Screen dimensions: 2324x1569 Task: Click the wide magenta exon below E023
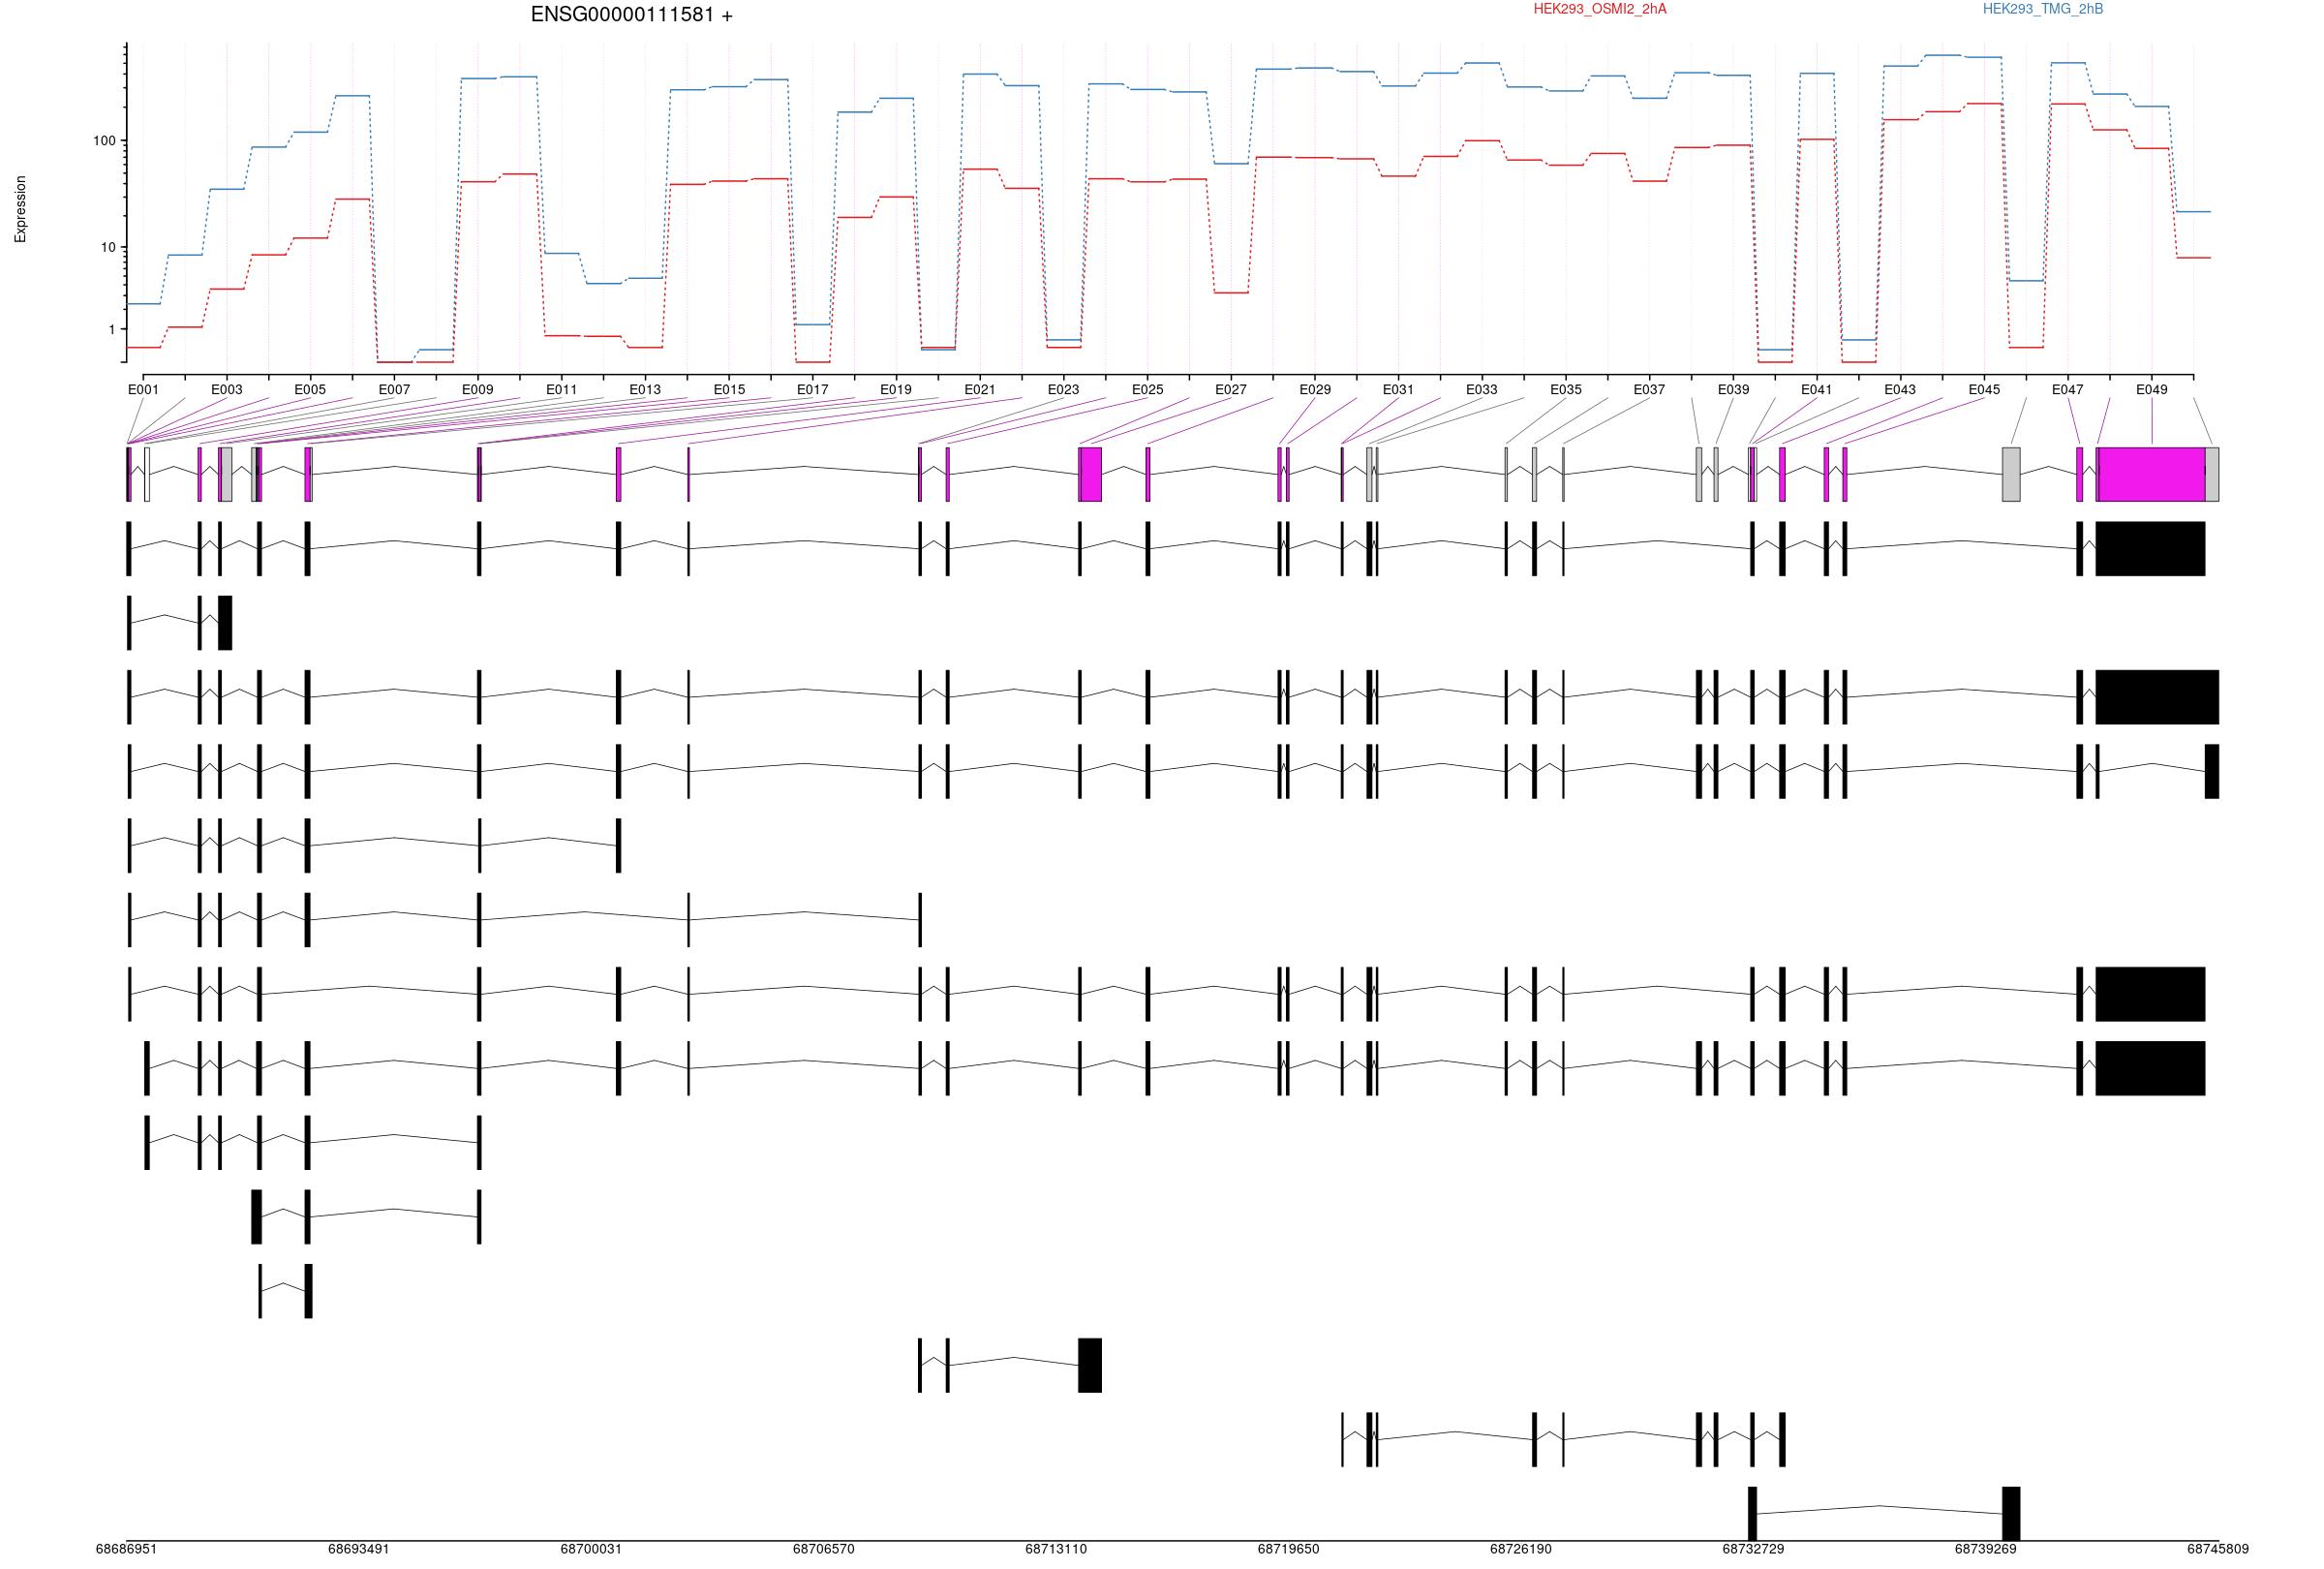pyautogui.click(x=1091, y=474)
